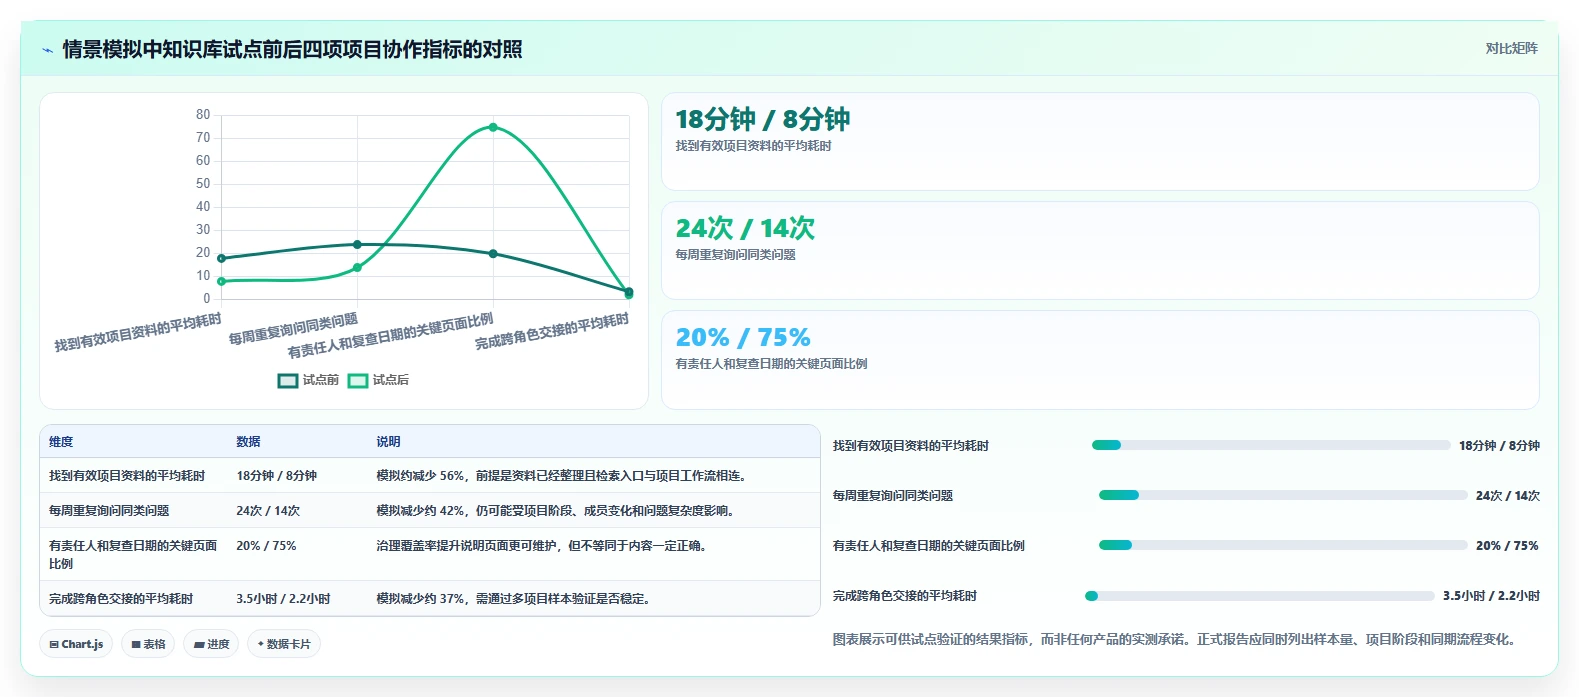Click the 数据 column header
The image size is (1579, 697).
coord(248,441)
